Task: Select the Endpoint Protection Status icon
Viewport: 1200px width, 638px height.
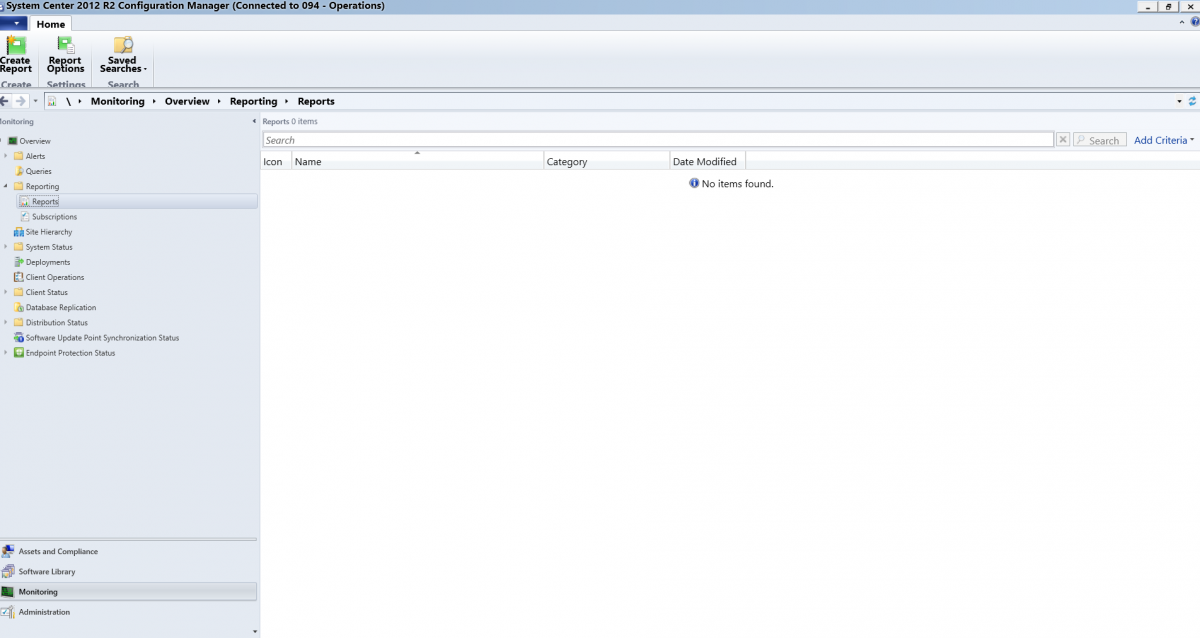Action: 18,353
